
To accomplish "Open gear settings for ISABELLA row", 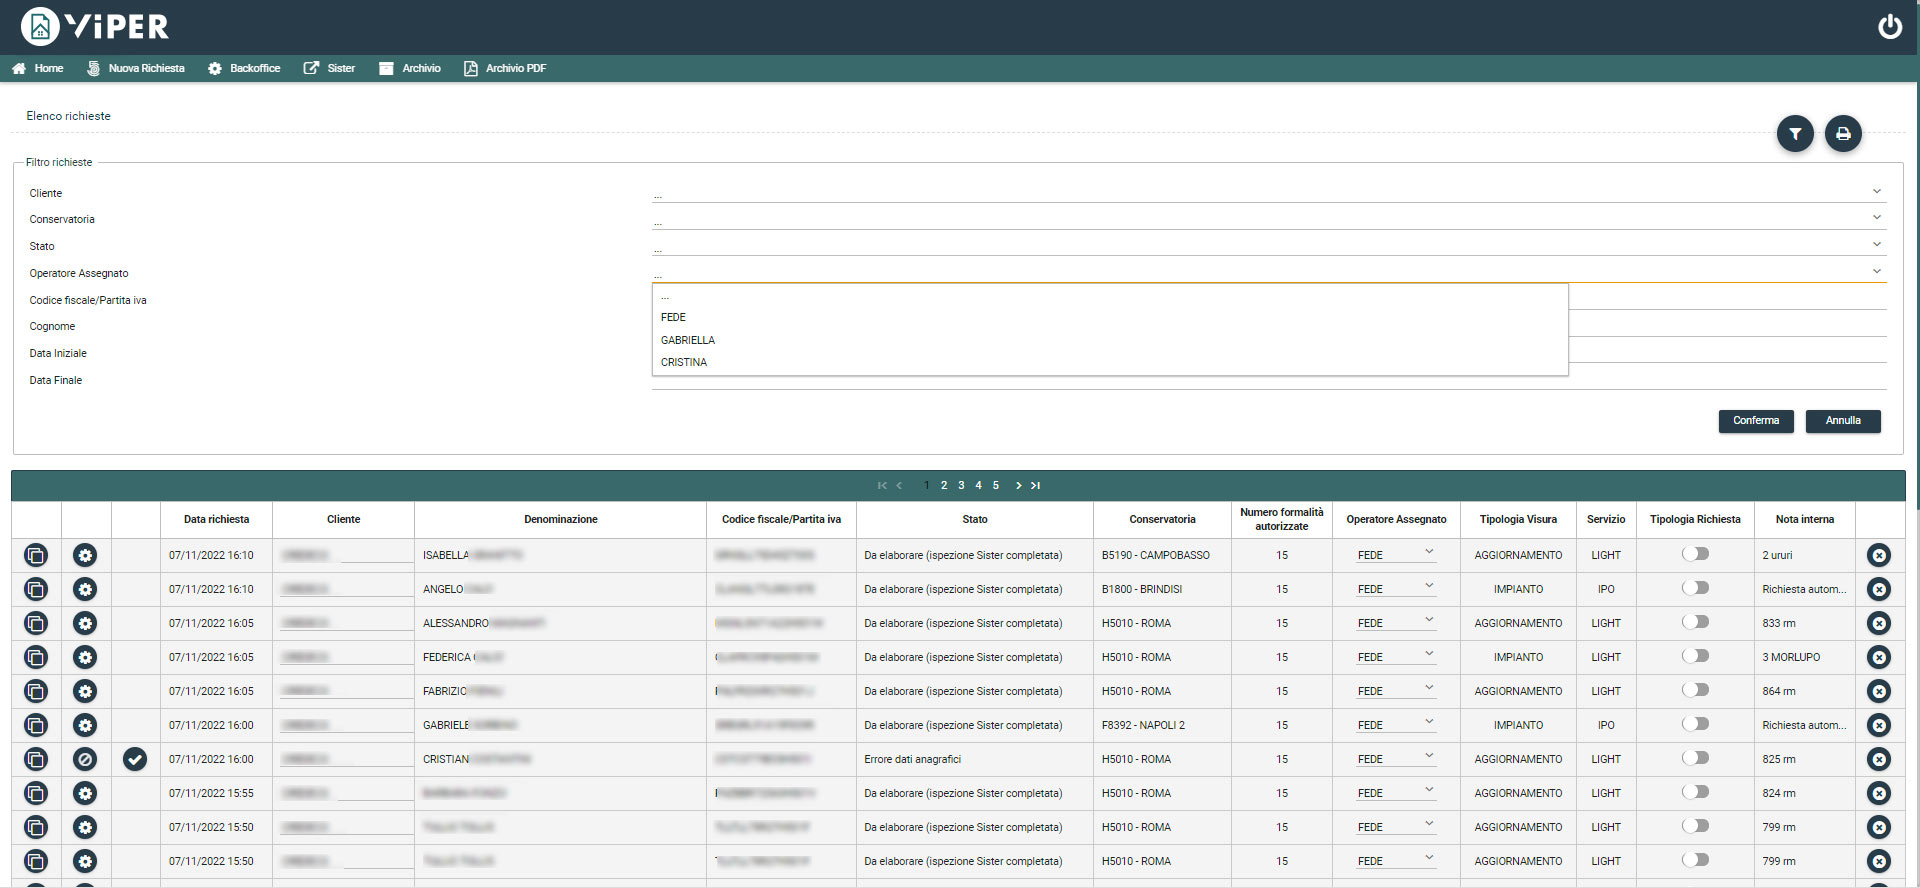I will pyautogui.click(x=85, y=555).
